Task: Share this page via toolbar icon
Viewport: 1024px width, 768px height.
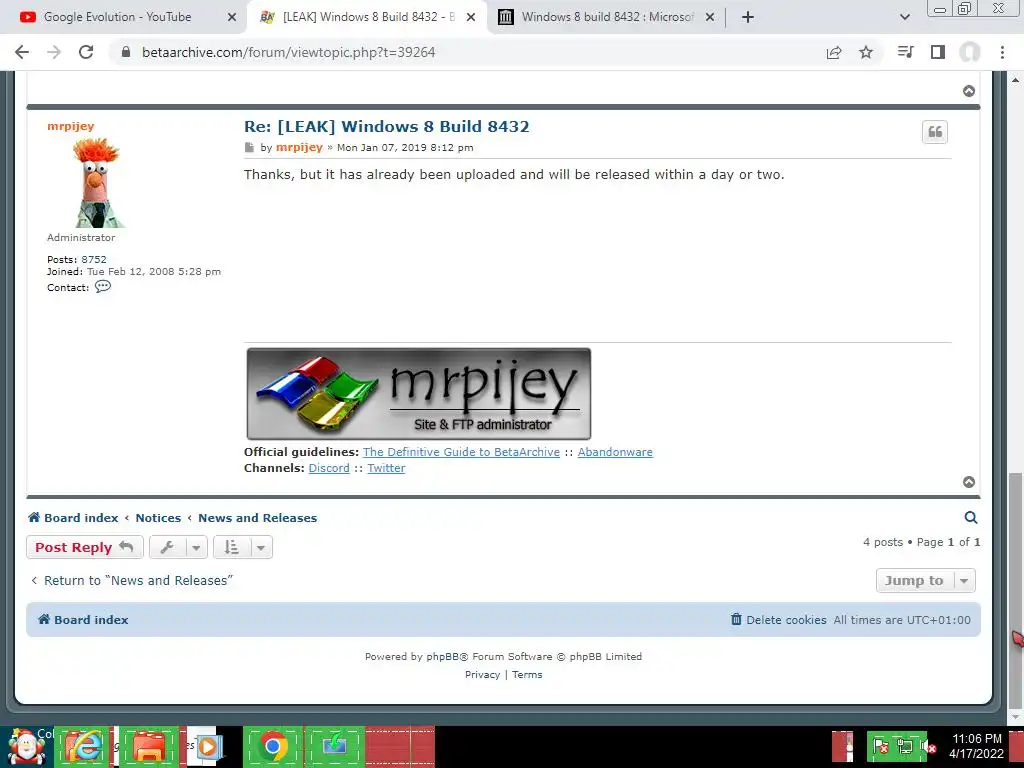Action: point(834,52)
